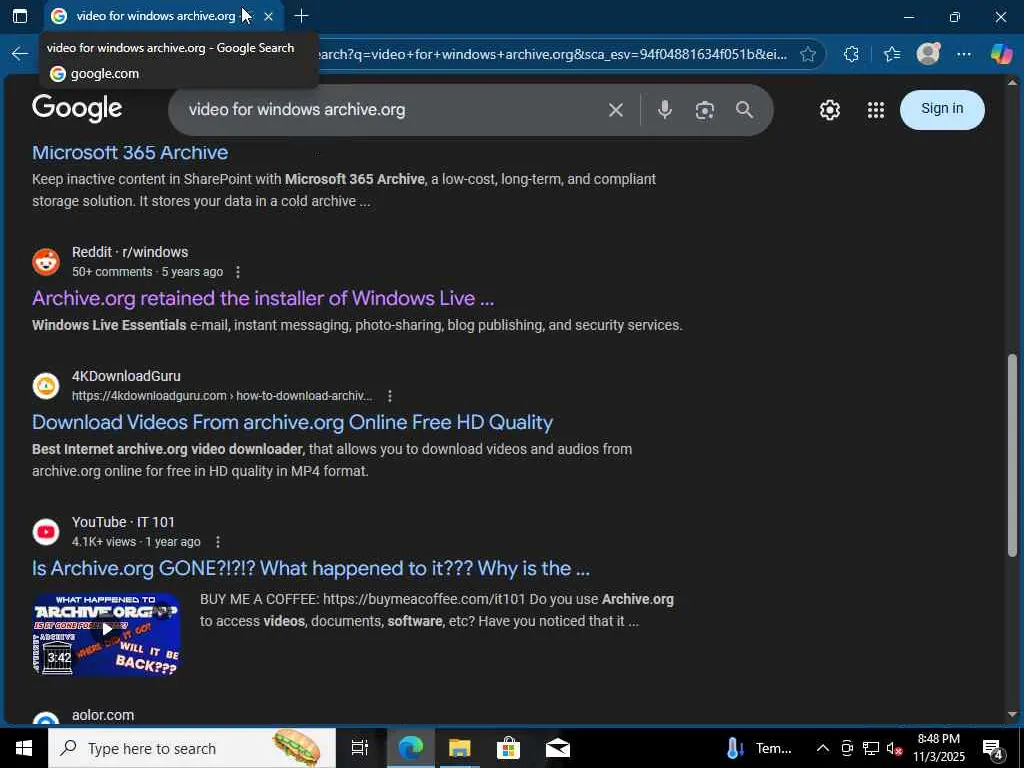
Task: Click the YouTube favicon icon
Action: (x=46, y=532)
